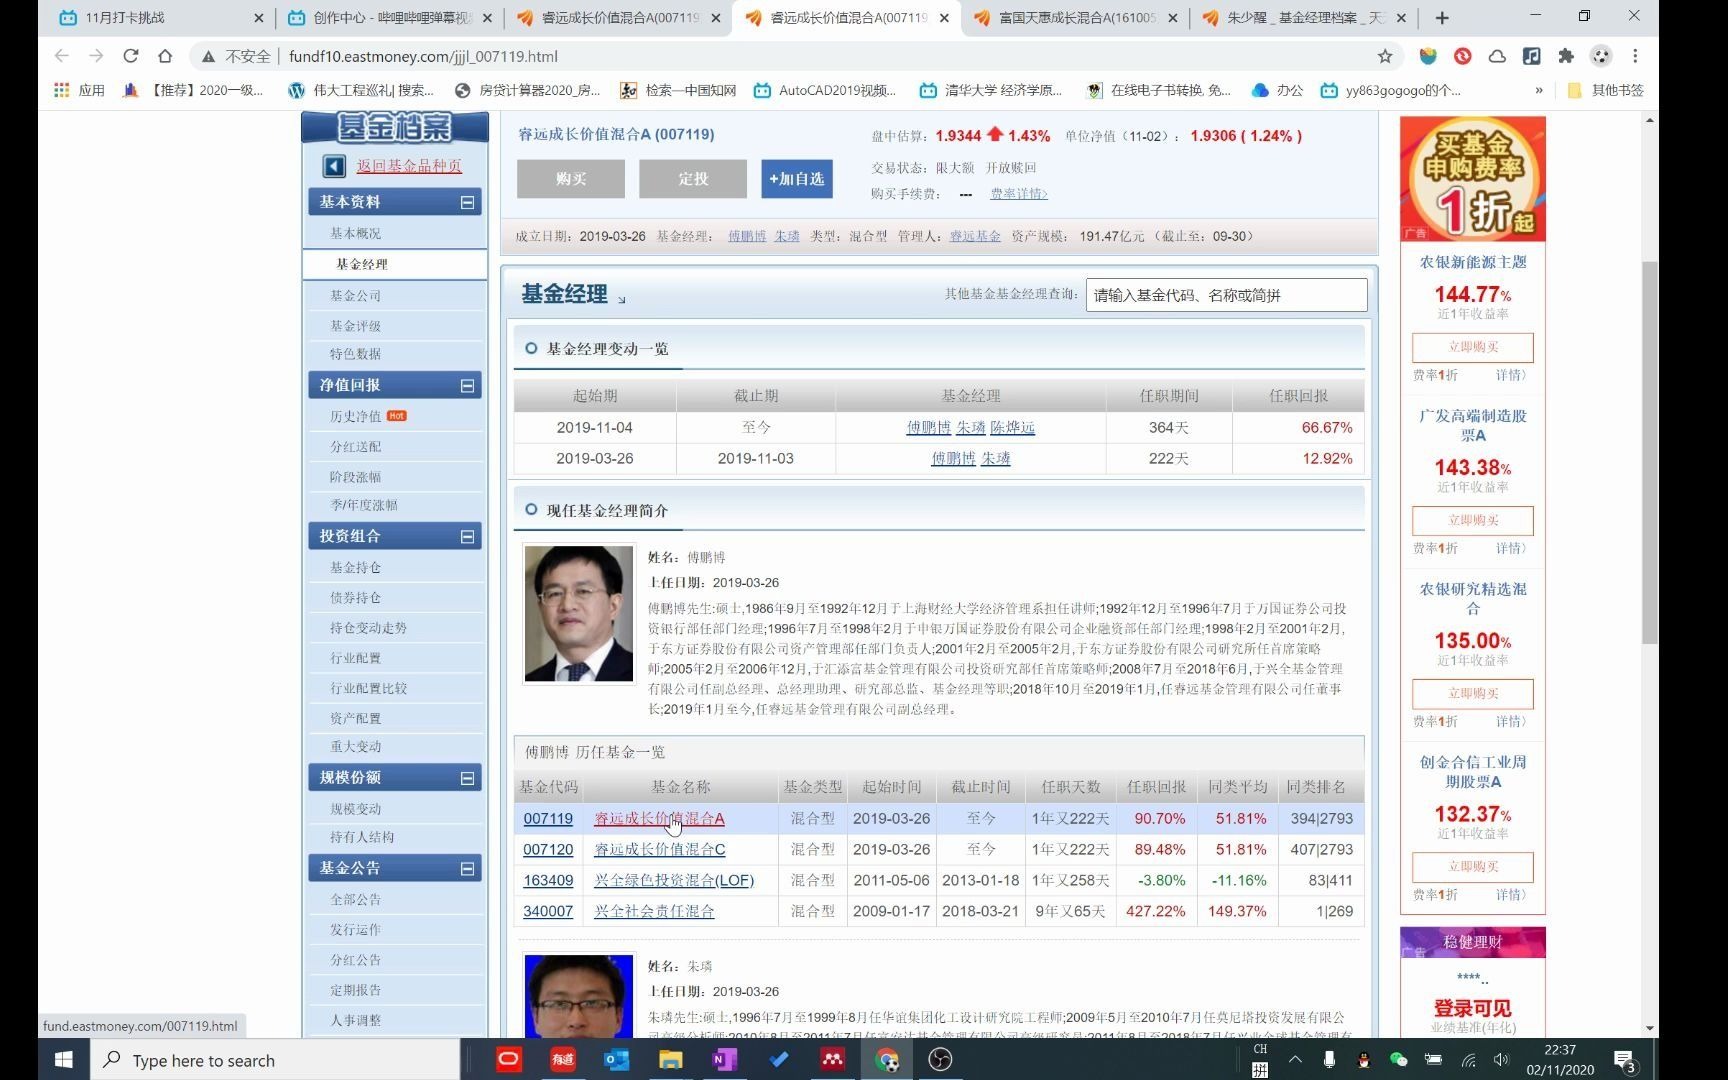Click the +加自选 button
This screenshot has height=1080, width=1728.
(x=796, y=178)
